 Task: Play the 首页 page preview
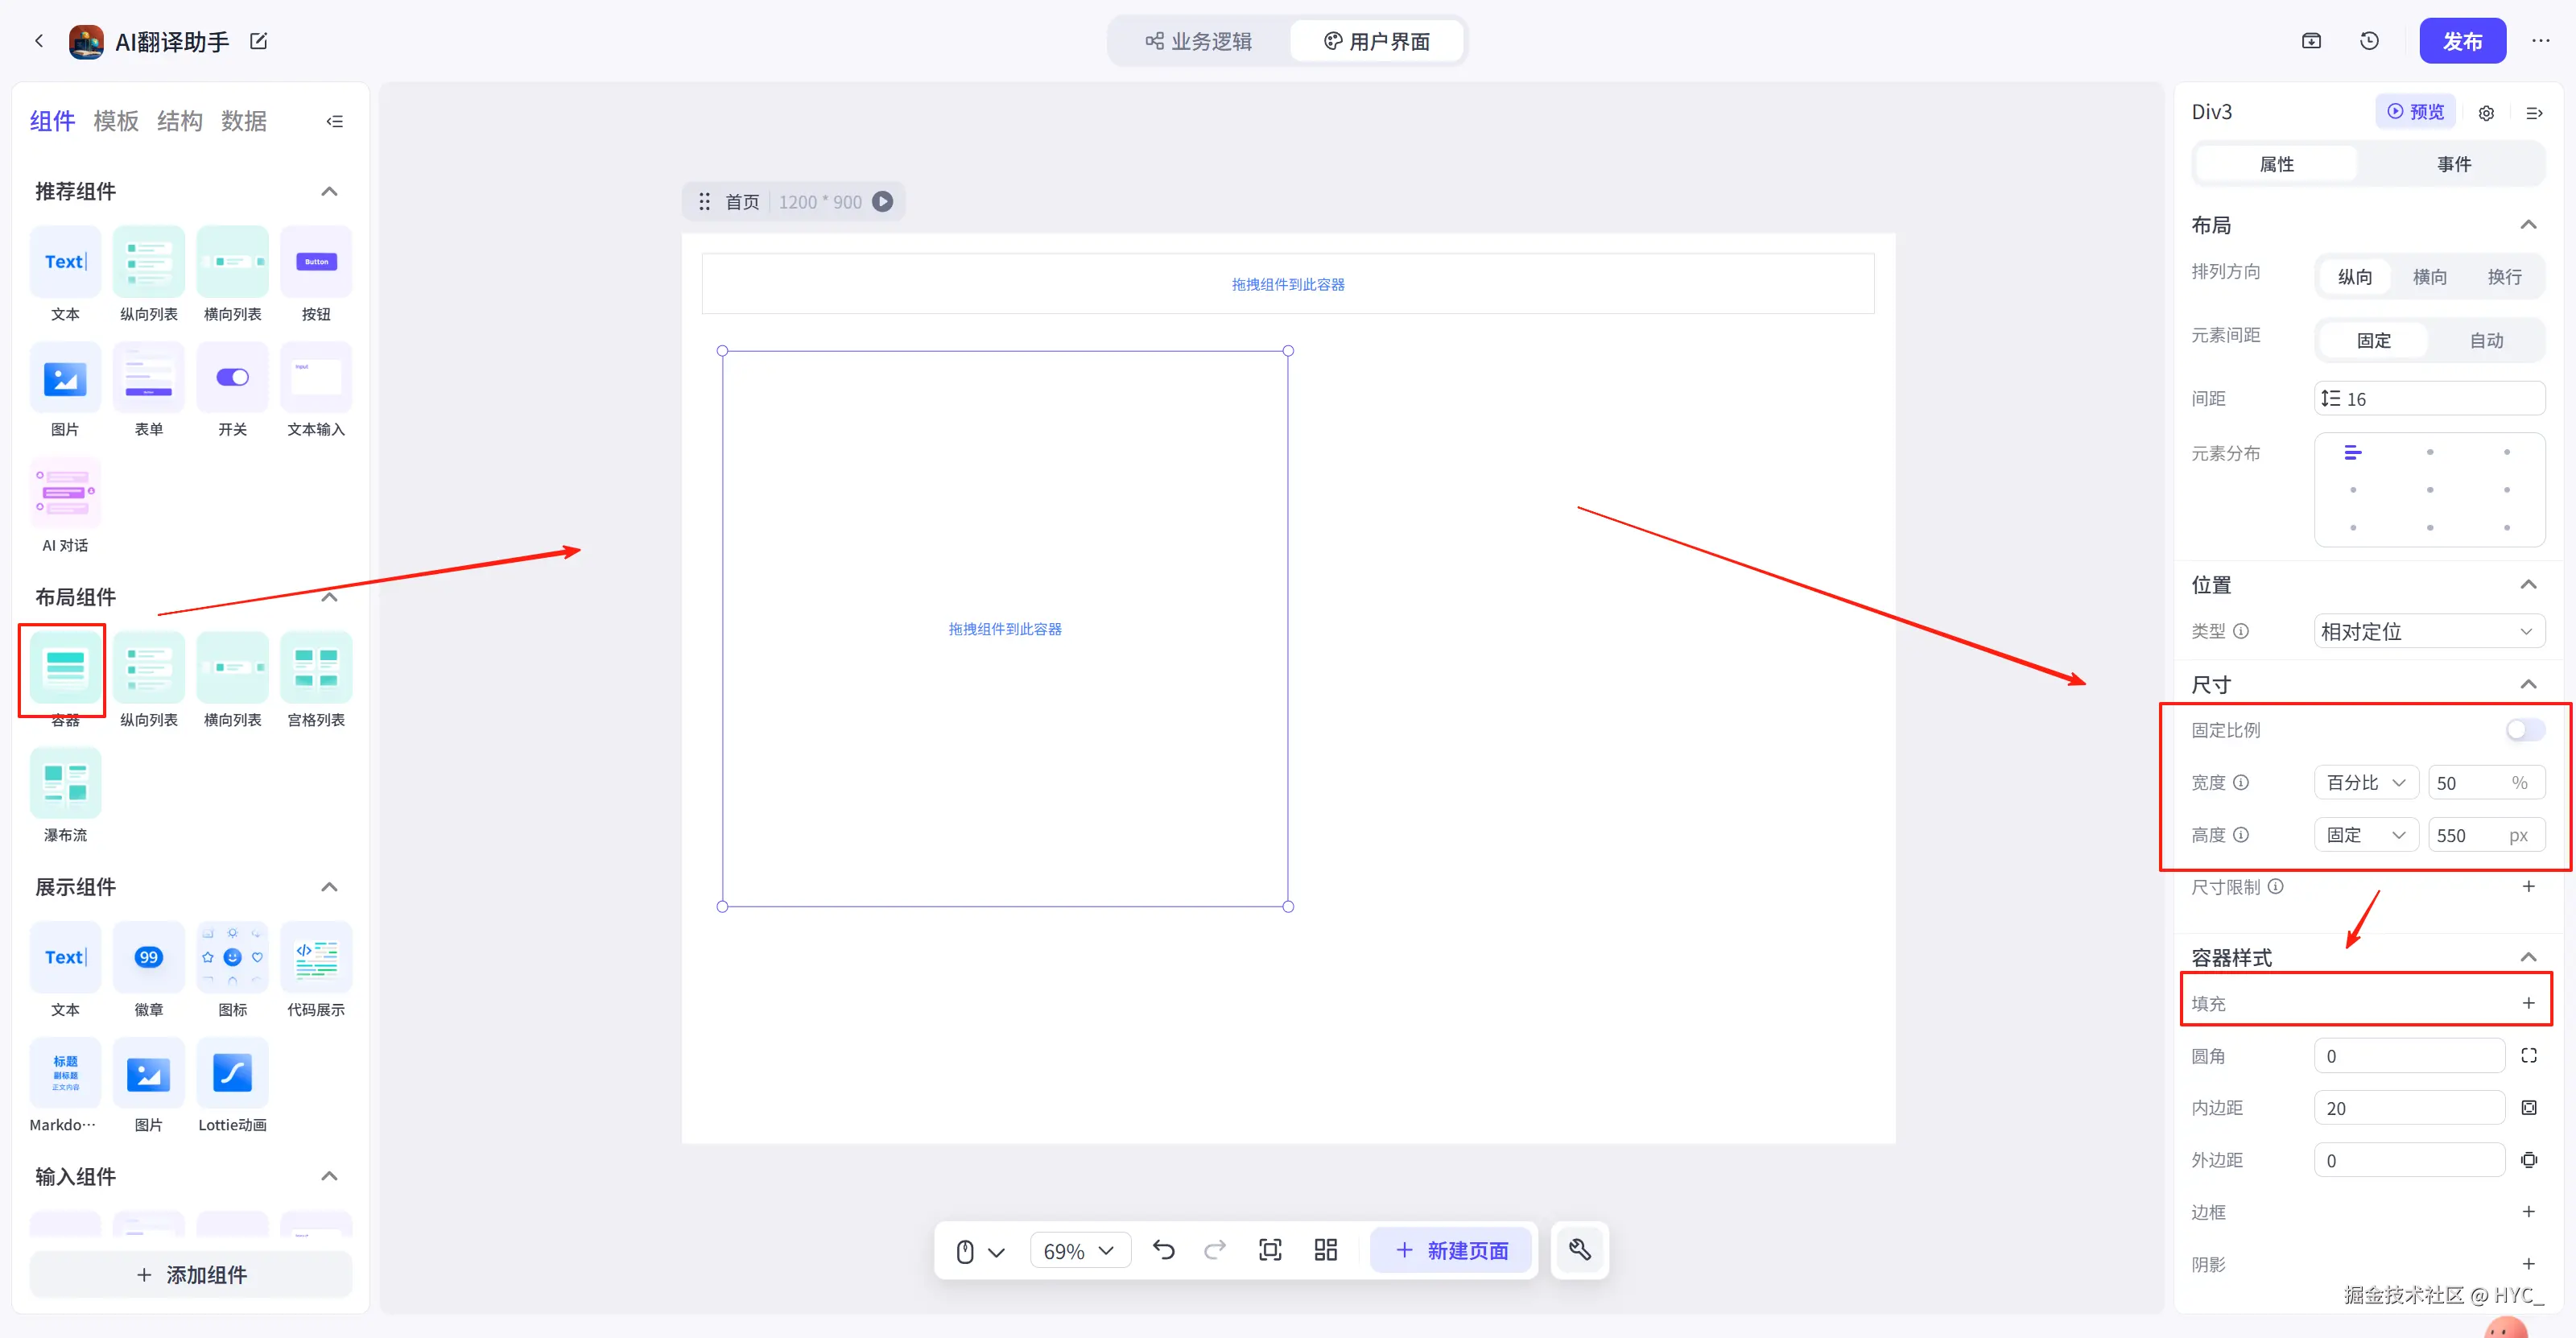[x=882, y=201]
